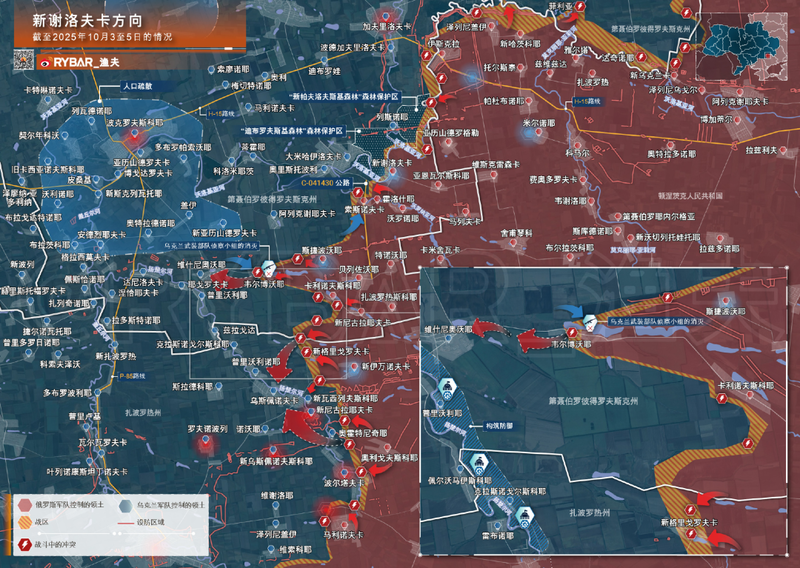
Task: Click the P-85路线 road label
Action: coord(132,376)
